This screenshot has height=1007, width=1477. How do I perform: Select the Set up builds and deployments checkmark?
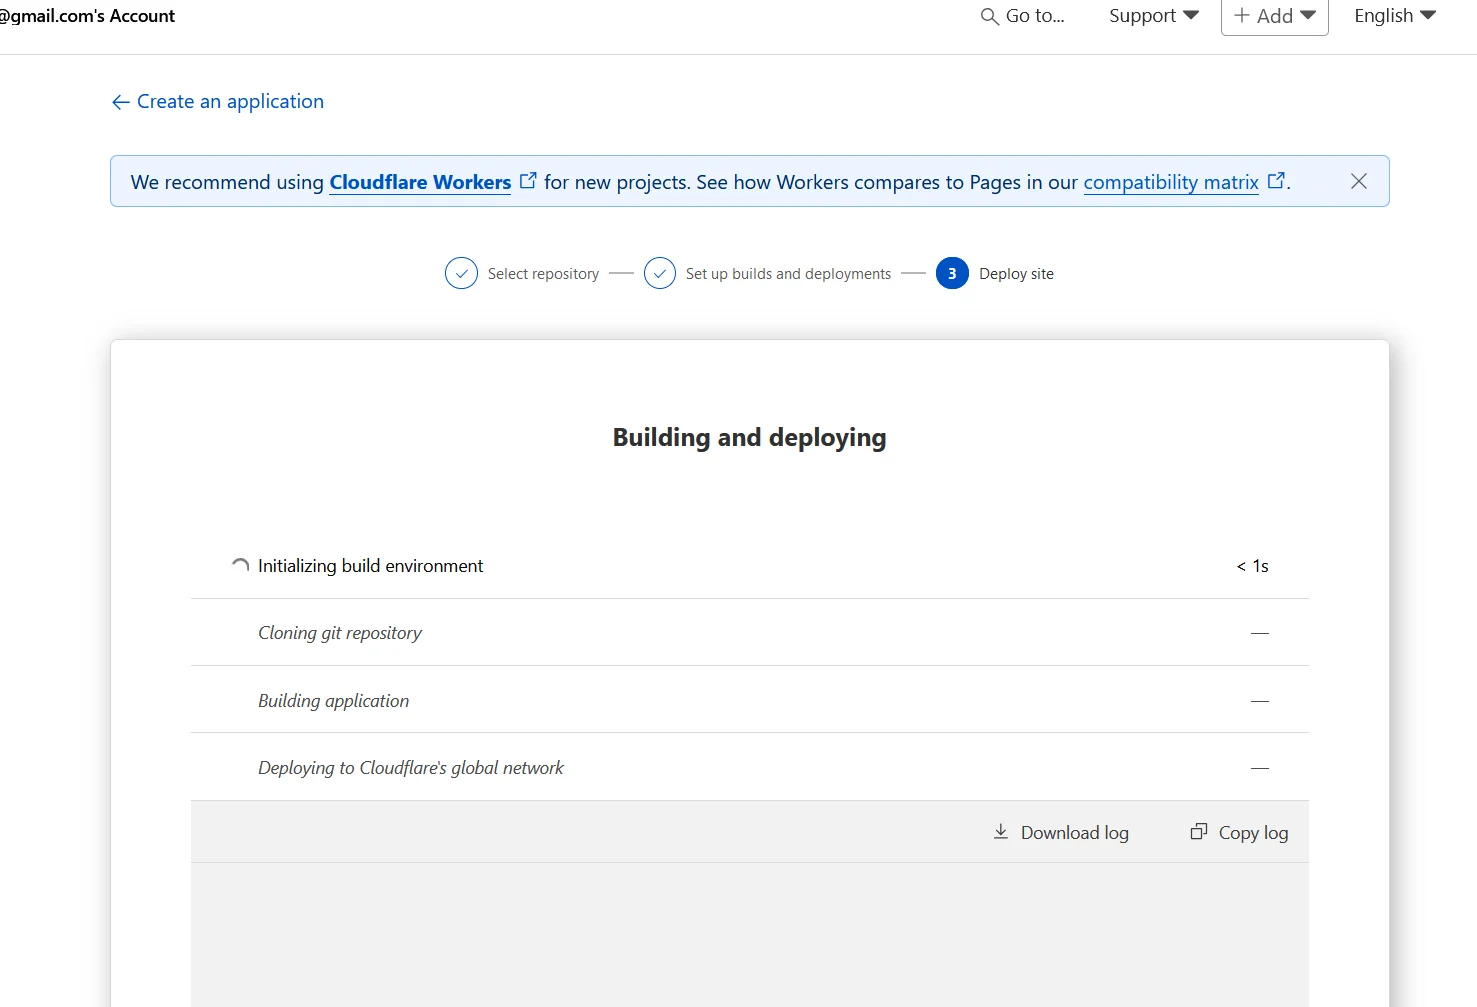[x=660, y=273]
